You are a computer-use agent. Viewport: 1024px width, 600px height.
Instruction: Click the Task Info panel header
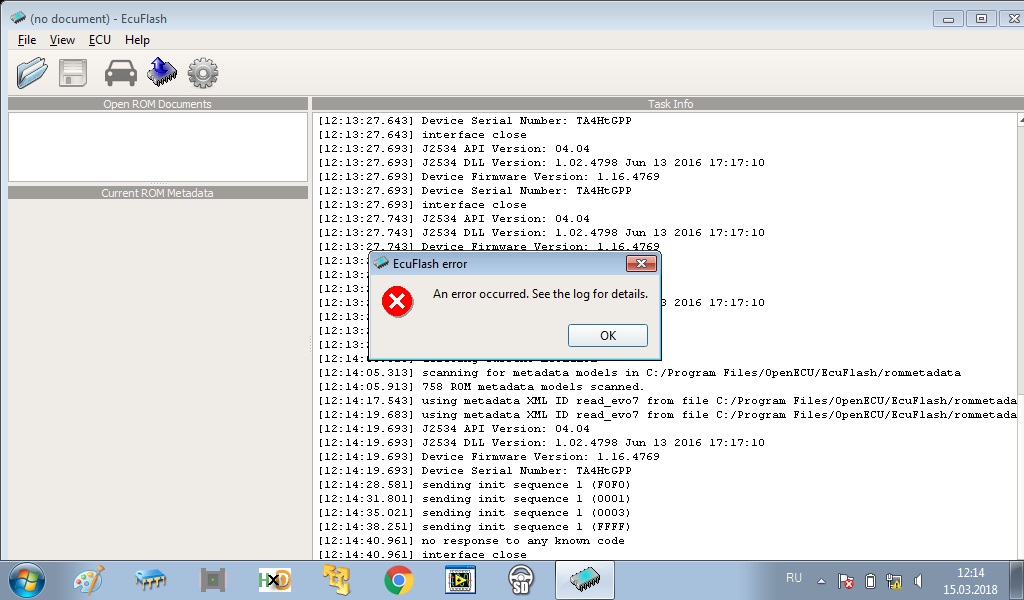pyautogui.click(x=670, y=104)
